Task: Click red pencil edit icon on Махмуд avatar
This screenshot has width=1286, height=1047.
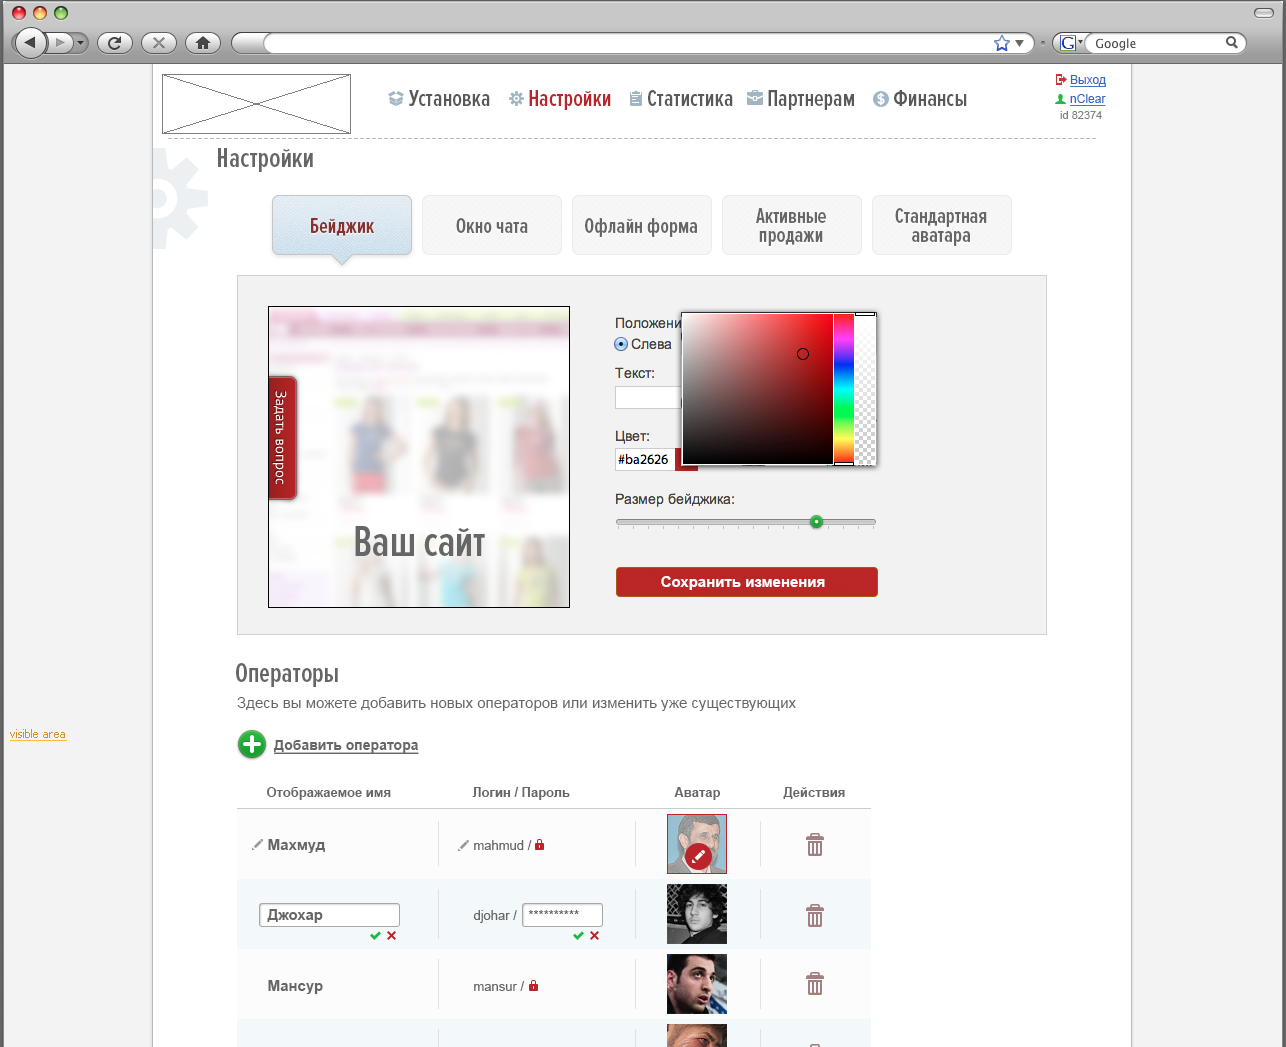Action: tap(698, 856)
